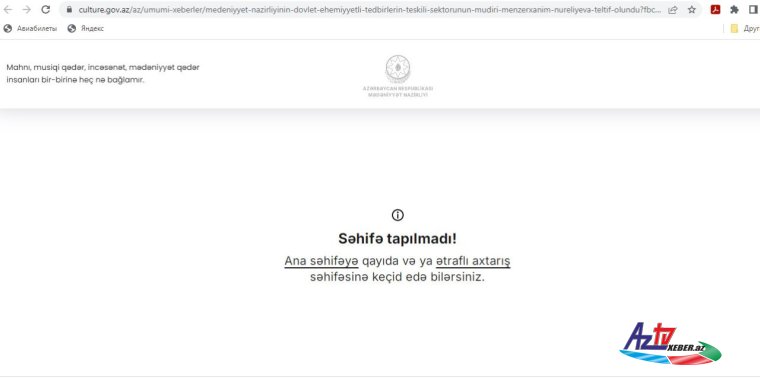Click the browser forward arrow

[x=27, y=10]
